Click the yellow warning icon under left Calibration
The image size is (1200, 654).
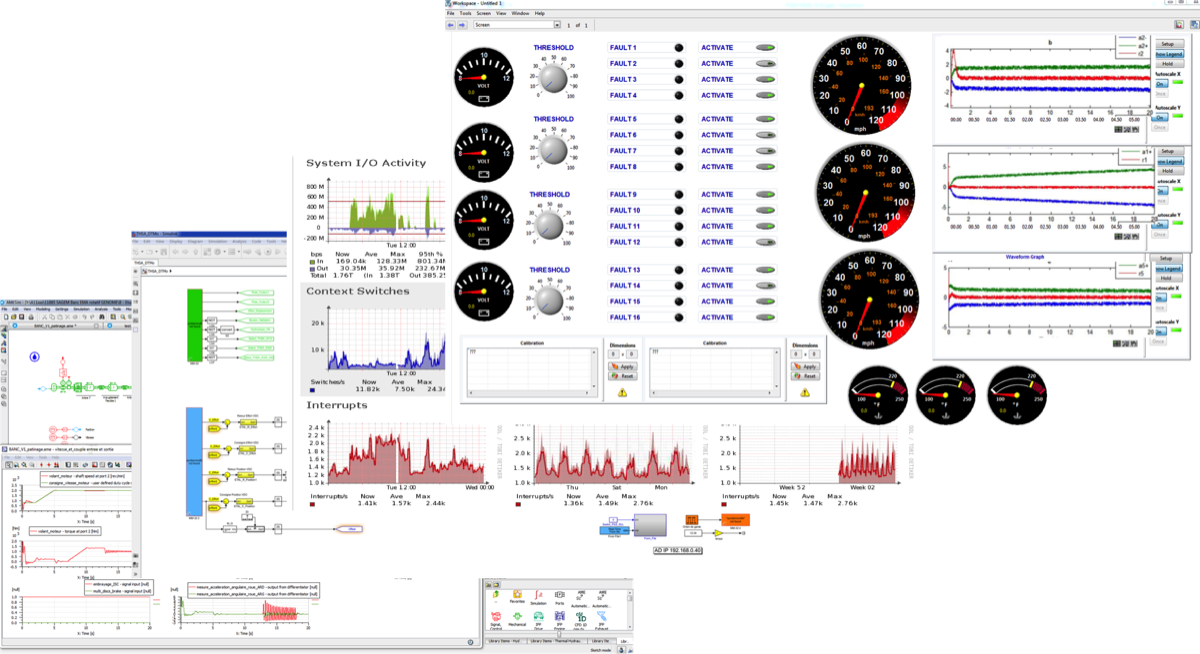[x=622, y=393]
